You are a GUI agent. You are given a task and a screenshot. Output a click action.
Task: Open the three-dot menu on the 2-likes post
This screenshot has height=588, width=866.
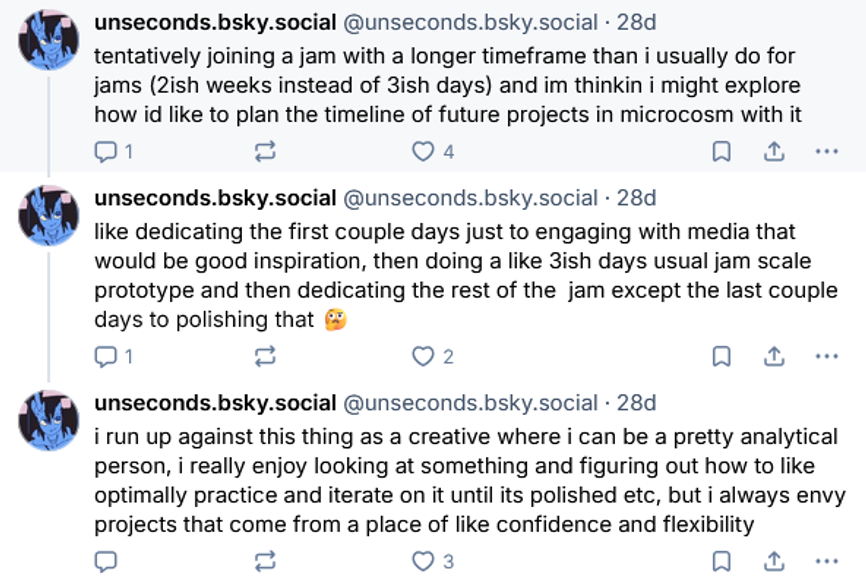click(826, 356)
